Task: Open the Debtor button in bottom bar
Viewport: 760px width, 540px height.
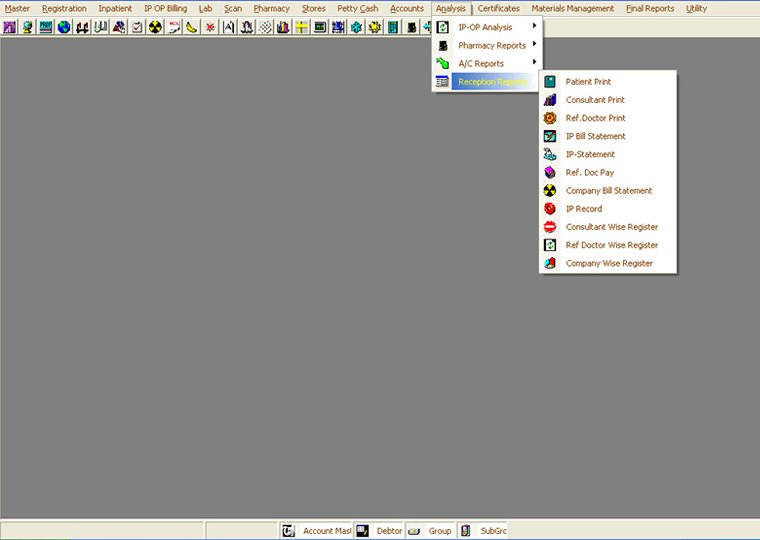Action: point(379,531)
